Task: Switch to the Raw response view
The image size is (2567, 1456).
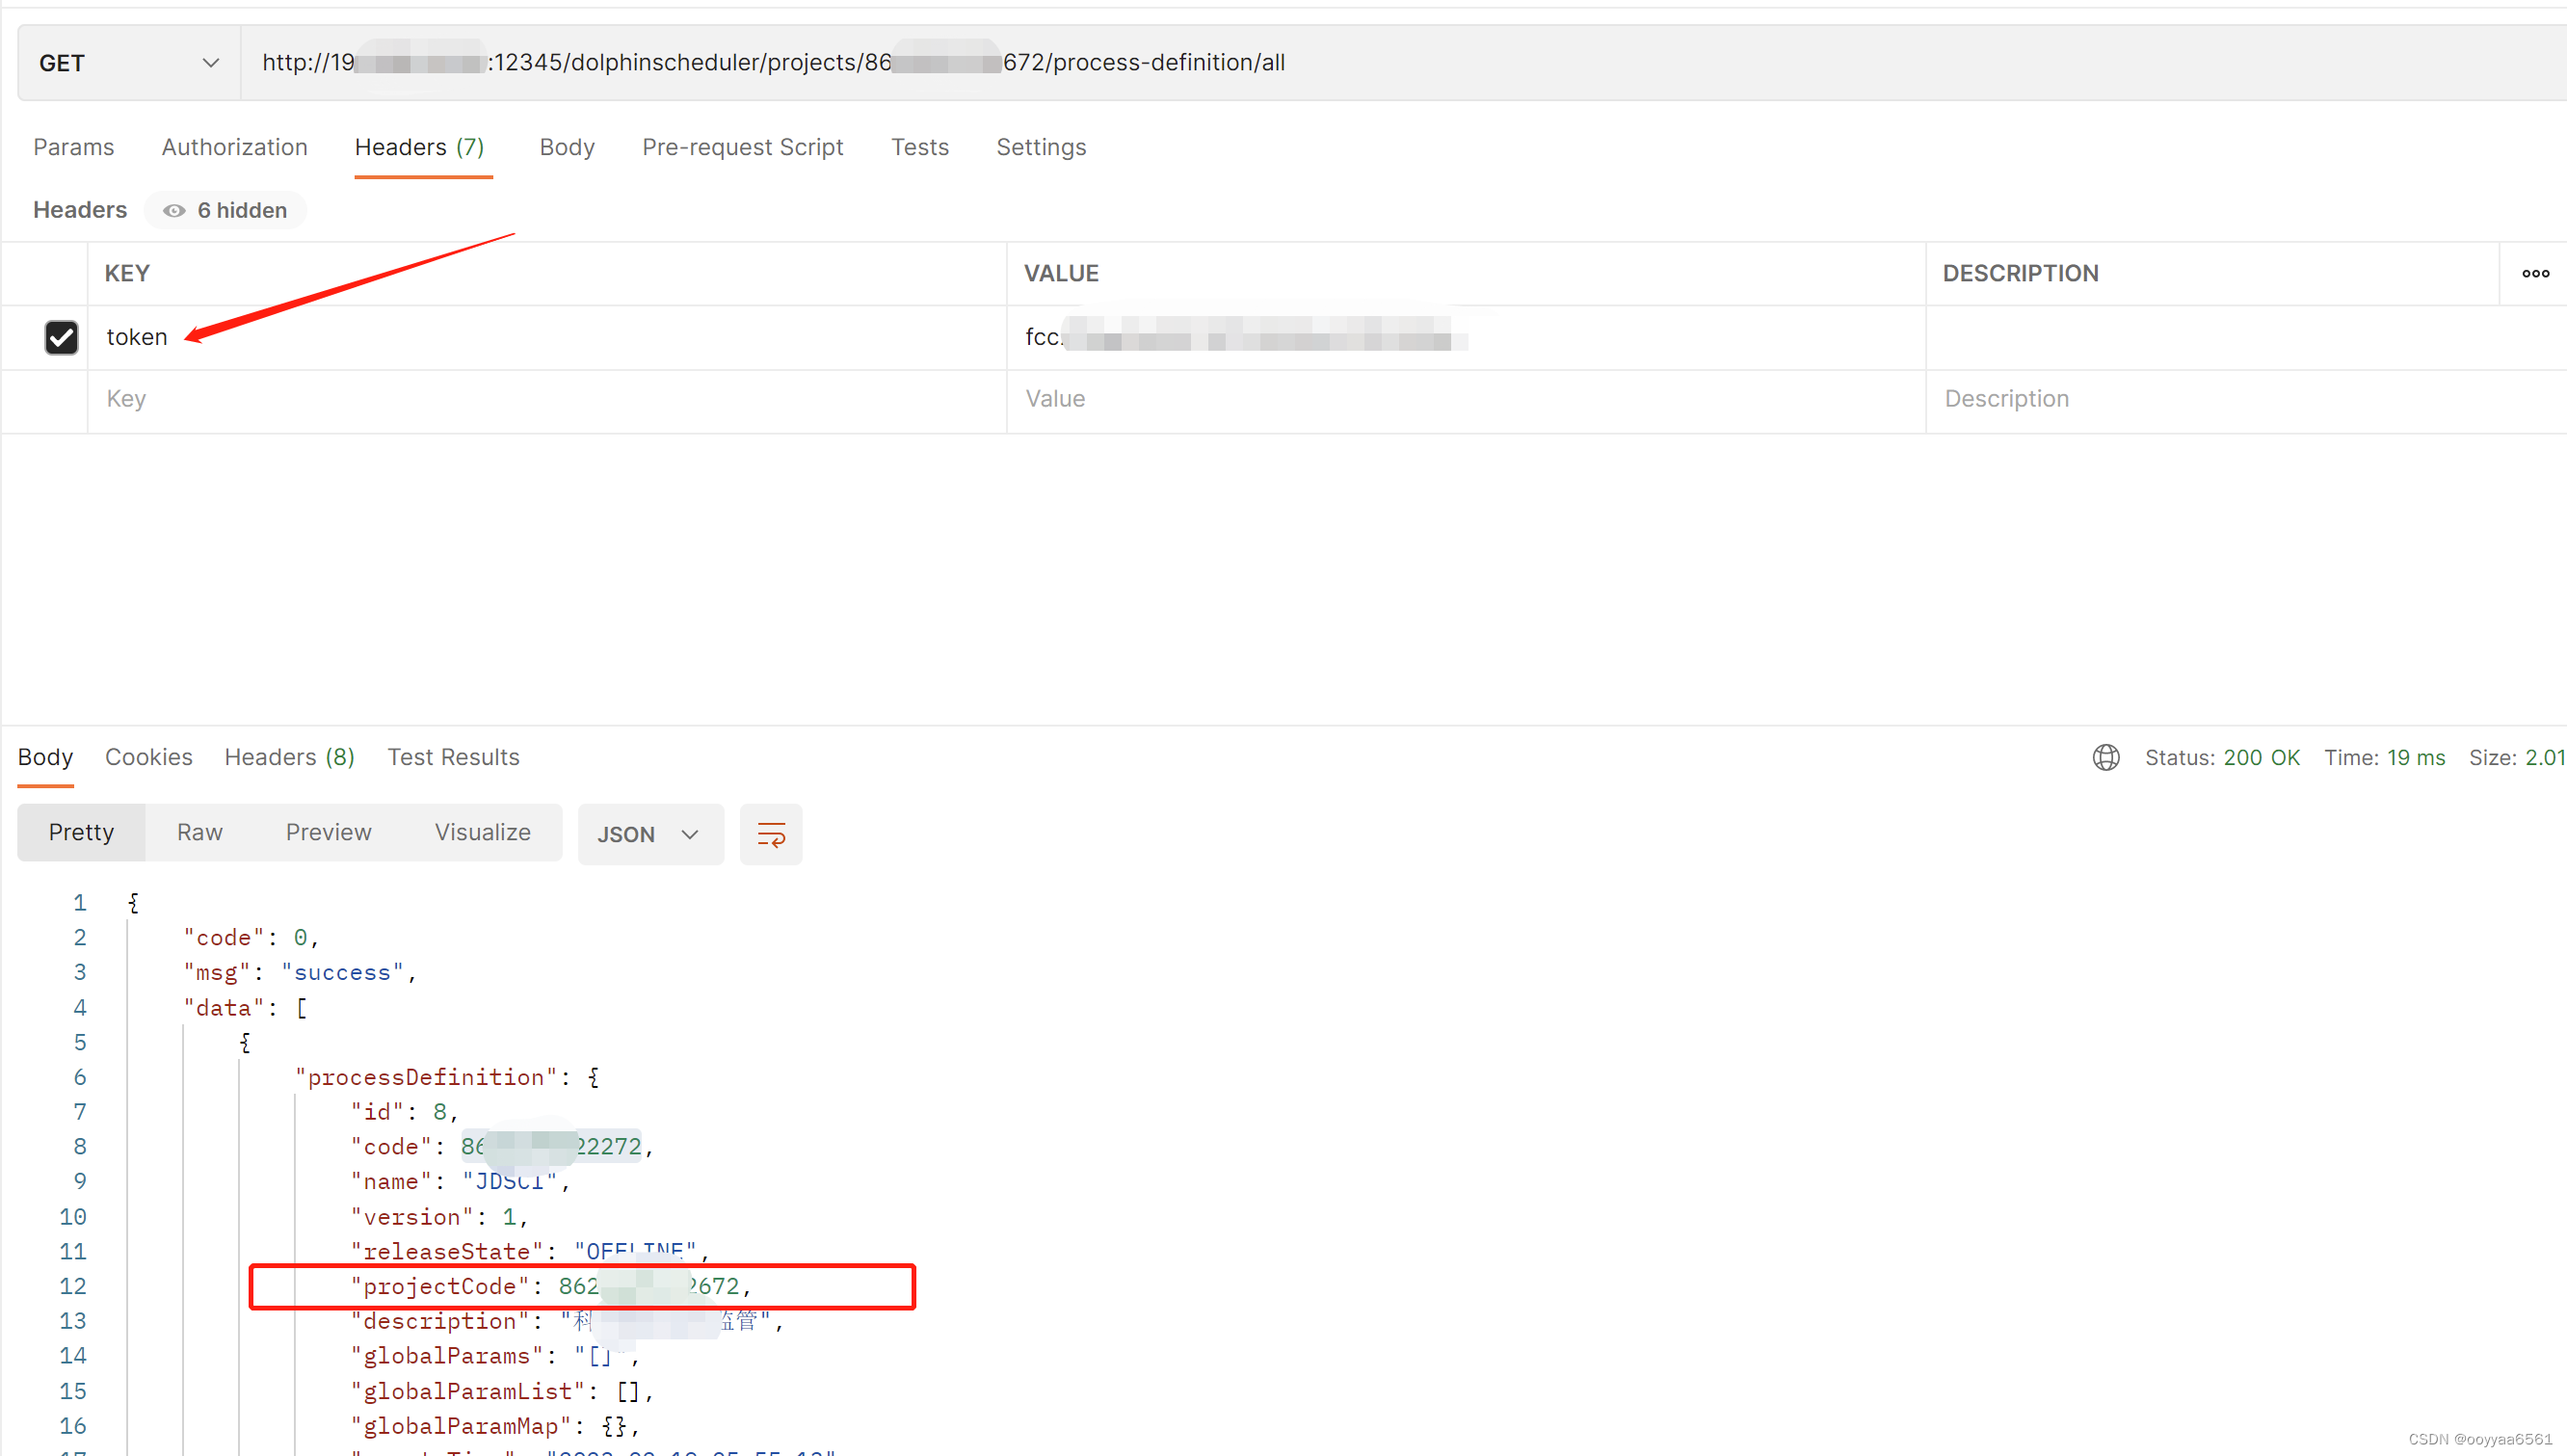Action: point(200,833)
